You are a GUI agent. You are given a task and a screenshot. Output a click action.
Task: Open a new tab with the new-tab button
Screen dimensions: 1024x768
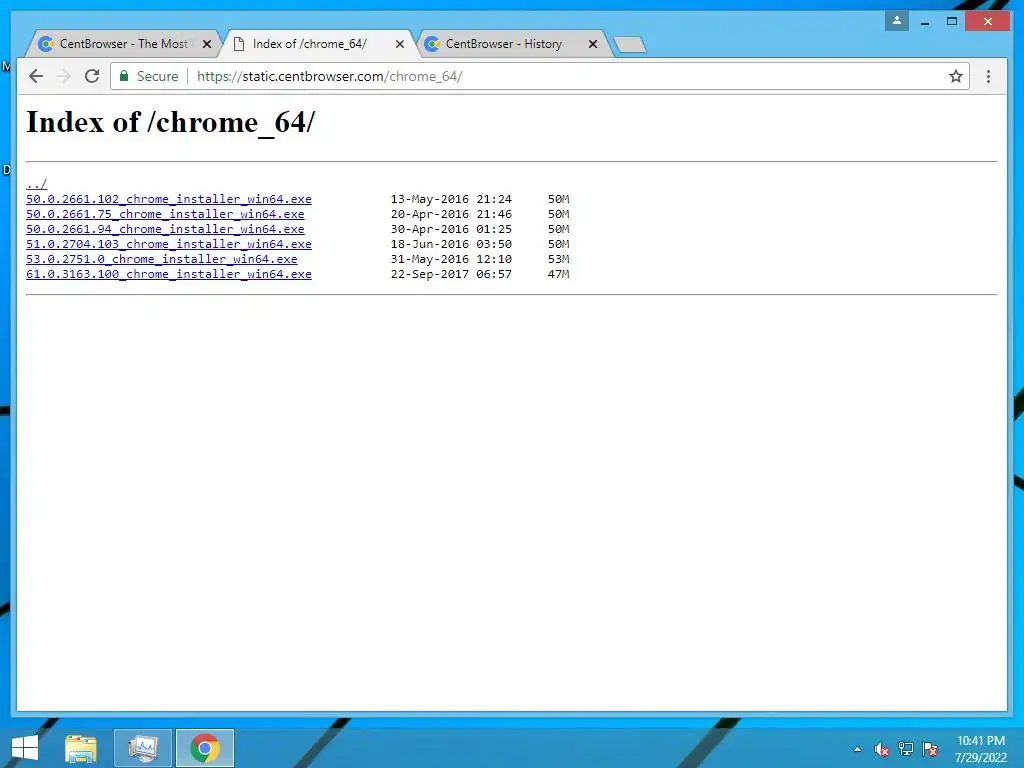630,44
